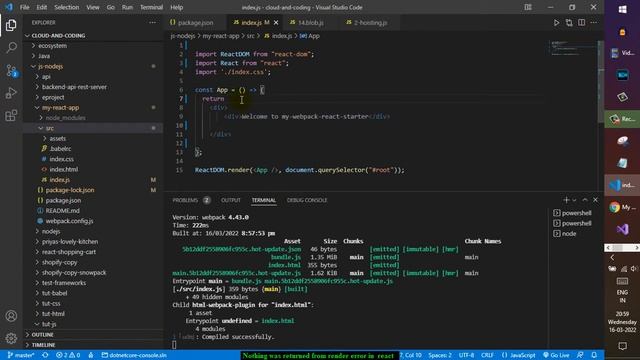Open the Manage gear icon

(x=11, y=338)
